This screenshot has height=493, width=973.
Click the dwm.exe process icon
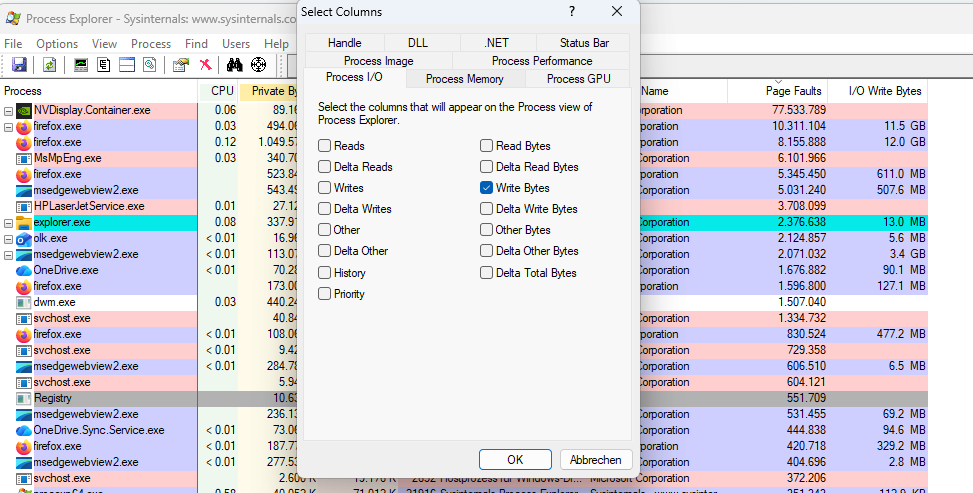coord(24,302)
